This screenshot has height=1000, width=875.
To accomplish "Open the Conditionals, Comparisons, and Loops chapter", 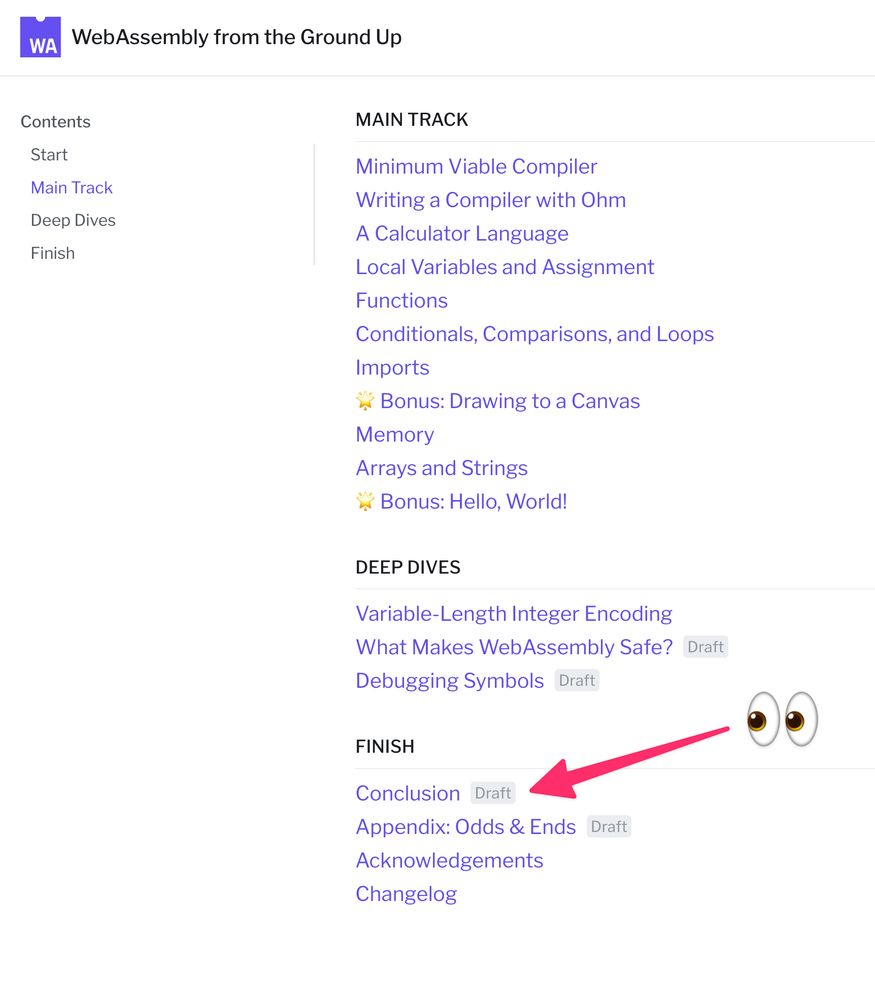I will click(x=535, y=334).
